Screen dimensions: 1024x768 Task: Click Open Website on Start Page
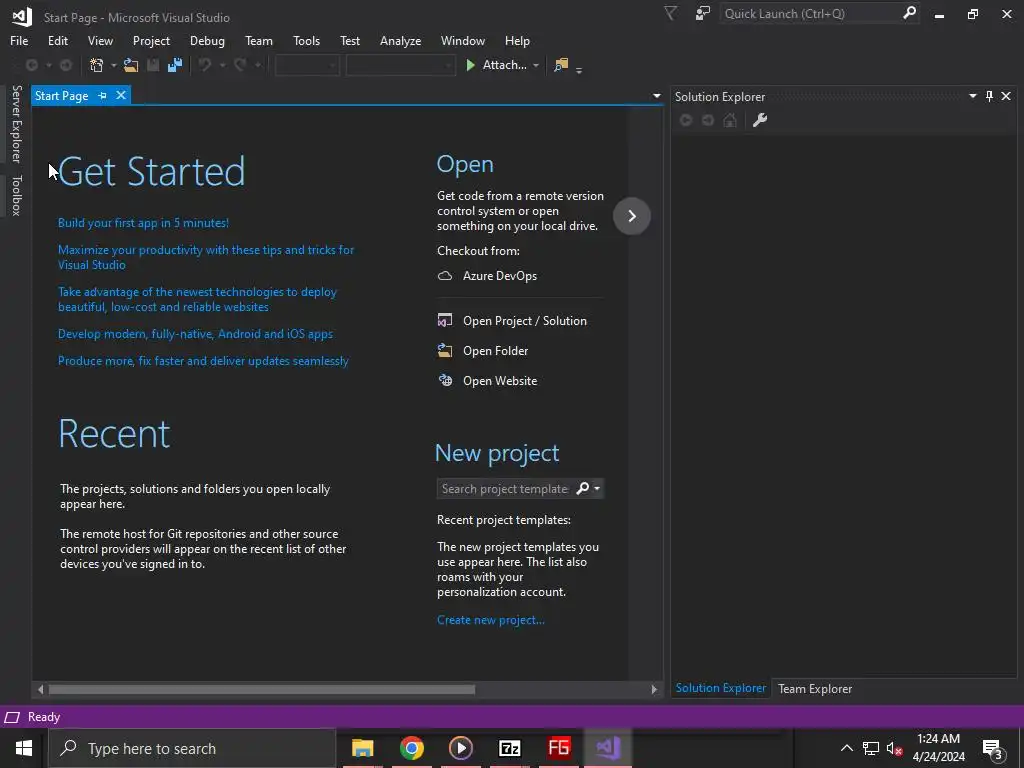(487, 381)
